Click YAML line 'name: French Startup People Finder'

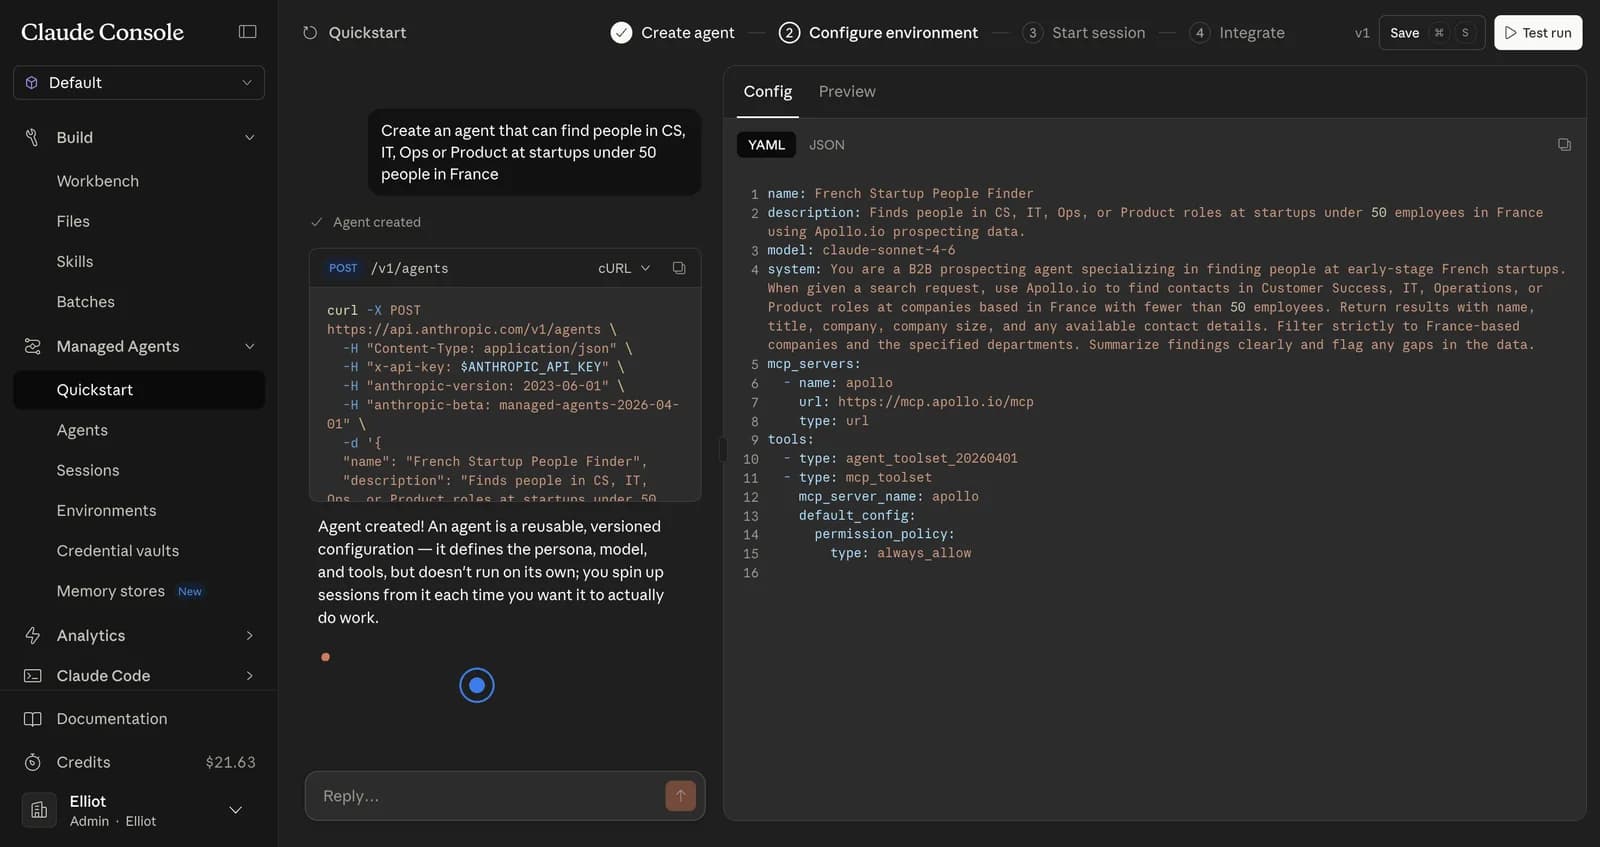[x=900, y=193]
